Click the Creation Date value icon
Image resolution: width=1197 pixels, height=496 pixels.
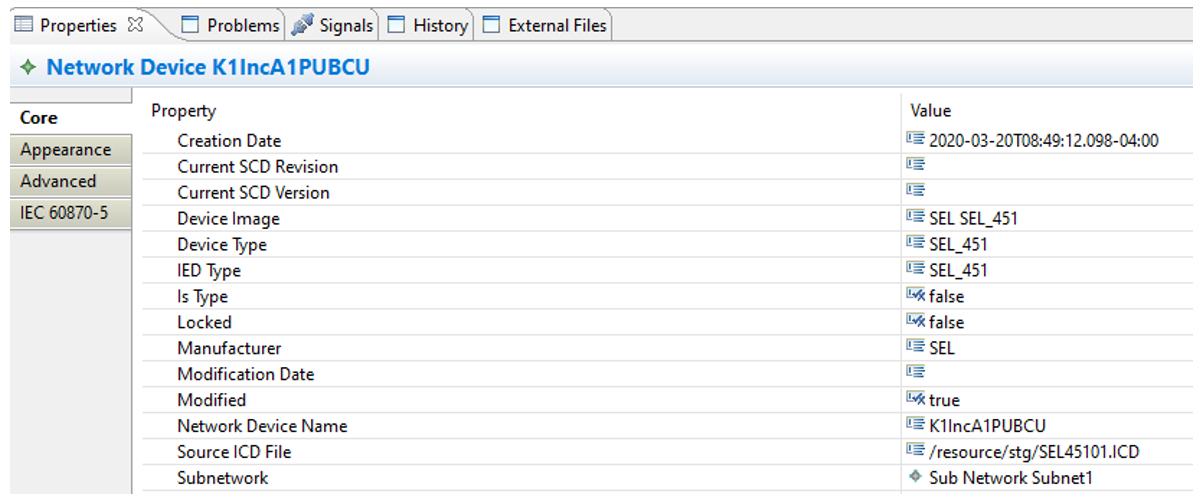tap(915, 141)
